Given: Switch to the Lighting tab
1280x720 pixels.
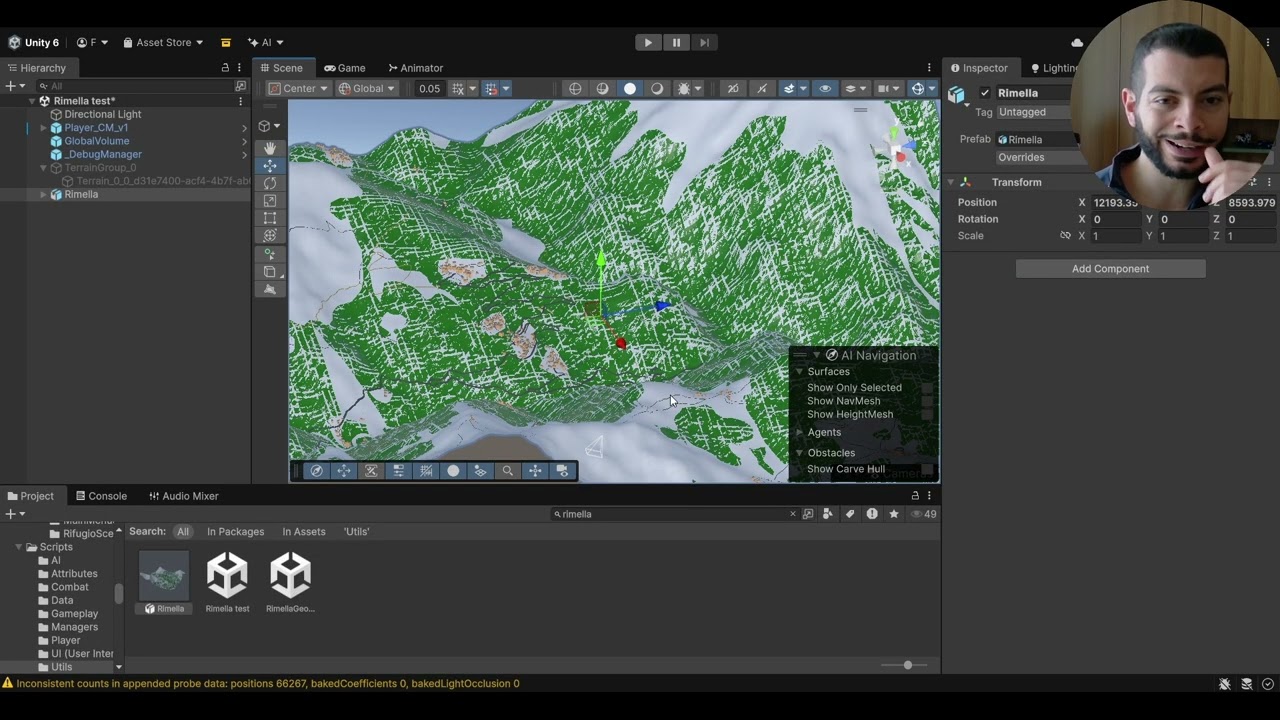Looking at the screenshot, I should pos(1053,68).
